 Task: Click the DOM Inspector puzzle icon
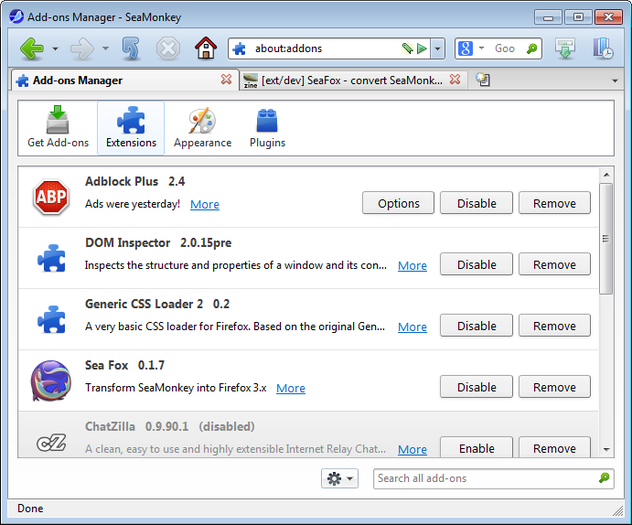(x=52, y=258)
